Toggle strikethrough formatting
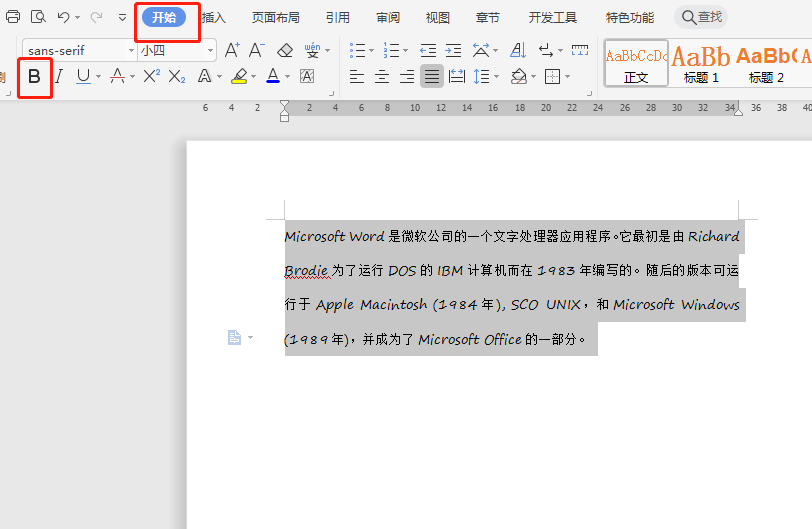This screenshot has height=529, width=812. click(118, 77)
